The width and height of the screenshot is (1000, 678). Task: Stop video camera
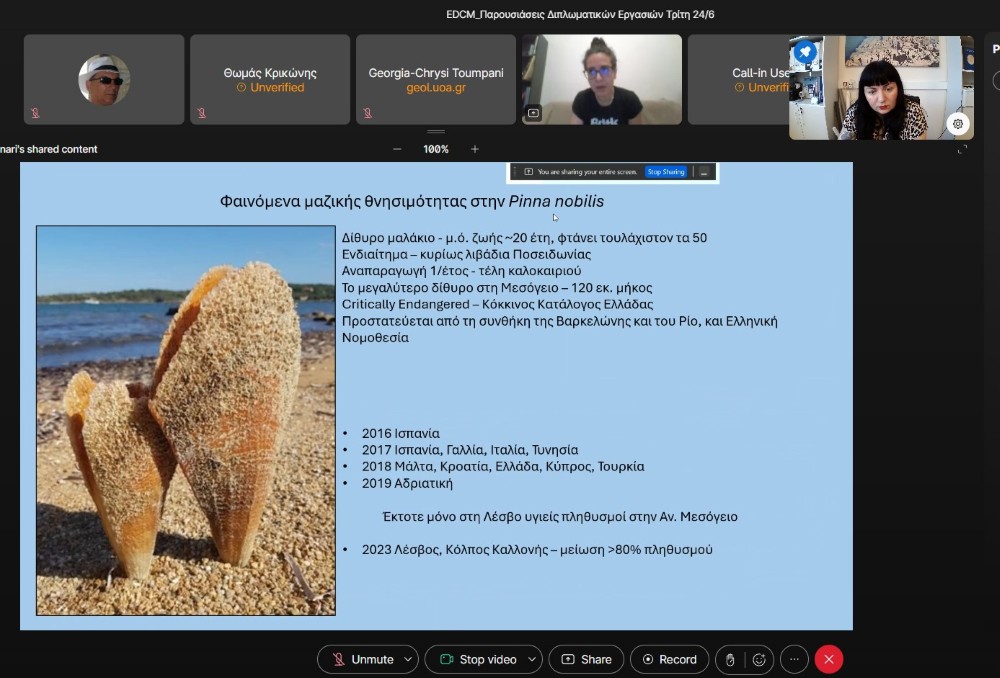(476, 659)
